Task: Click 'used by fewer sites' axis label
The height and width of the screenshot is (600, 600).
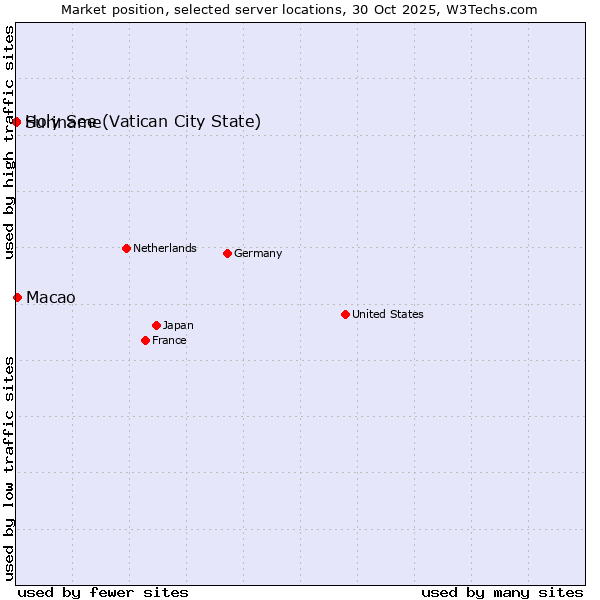Action: [103, 592]
